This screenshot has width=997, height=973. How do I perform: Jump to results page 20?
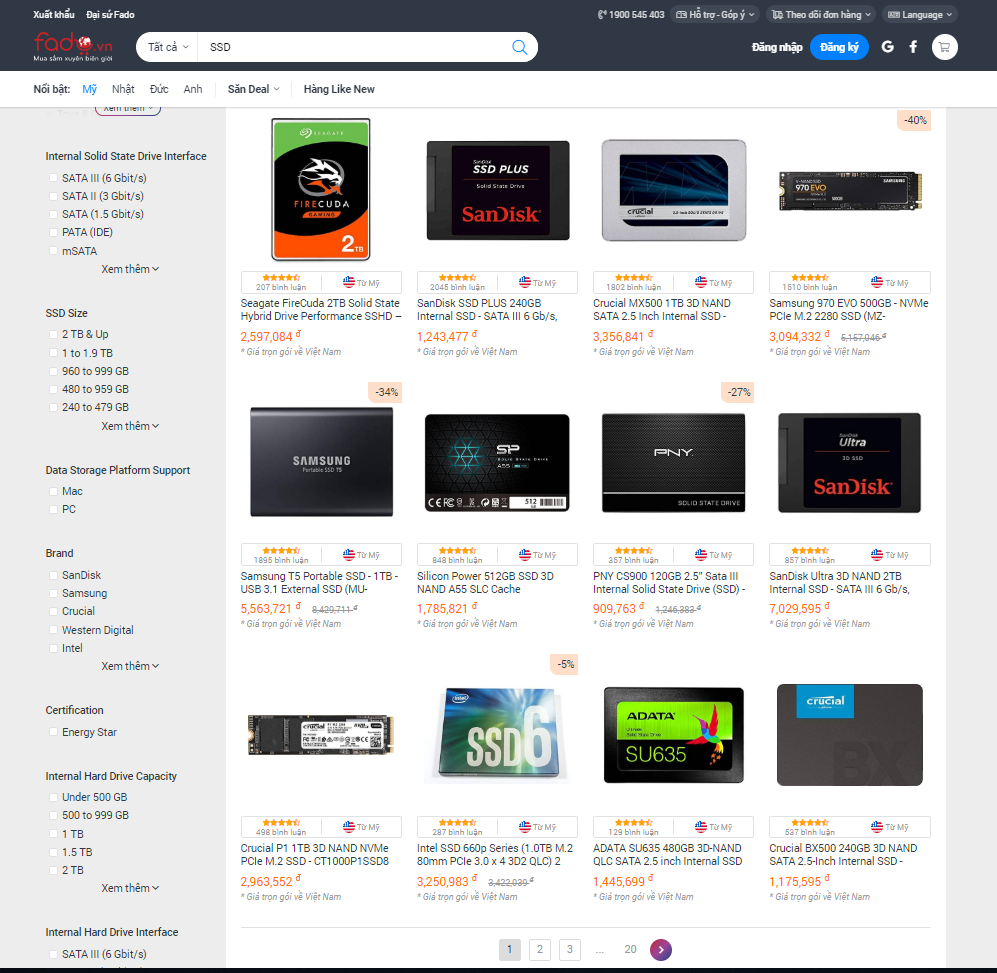pyautogui.click(x=630, y=949)
